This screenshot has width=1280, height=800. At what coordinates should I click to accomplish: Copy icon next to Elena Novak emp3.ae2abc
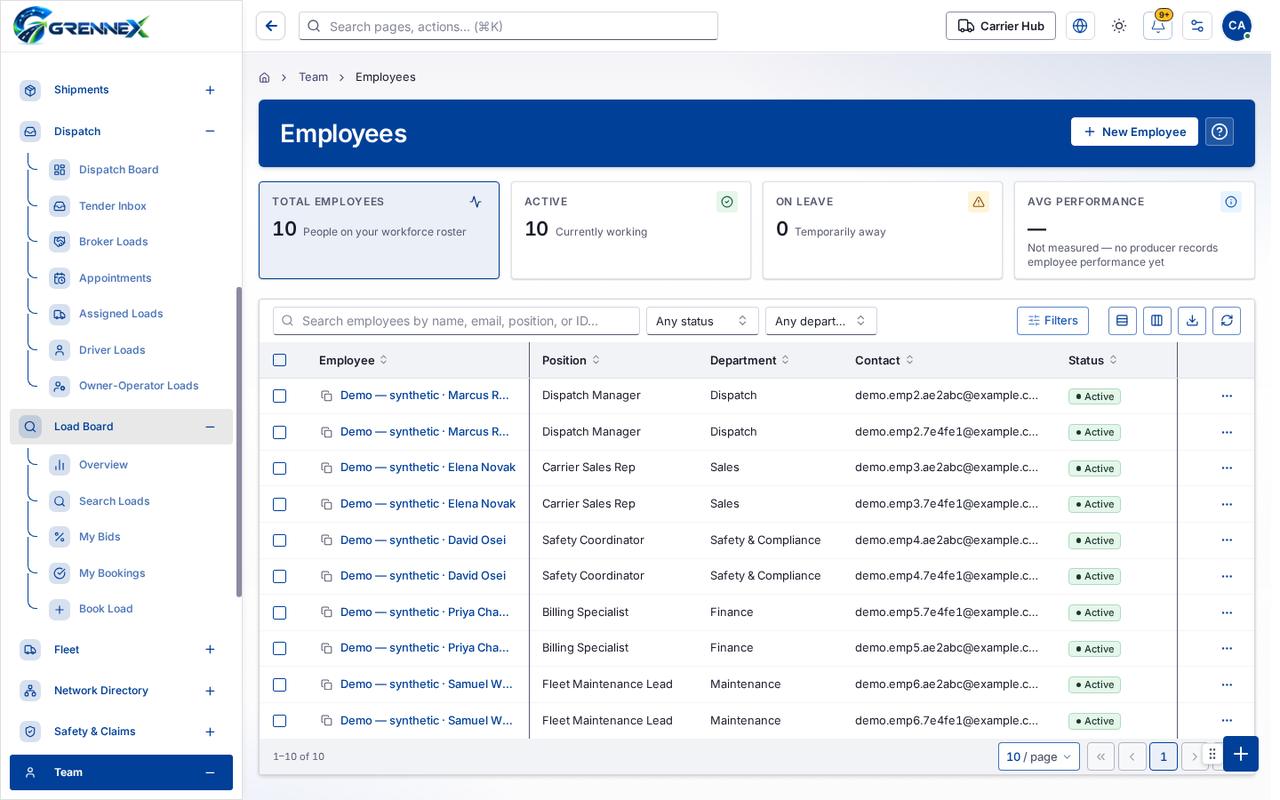(x=326, y=468)
